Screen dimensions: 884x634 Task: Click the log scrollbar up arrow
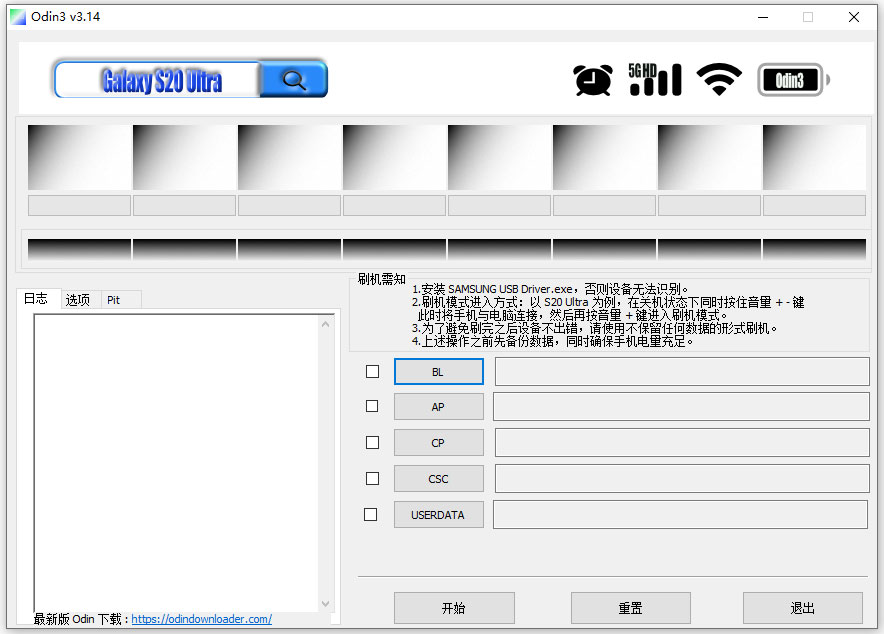click(x=325, y=324)
